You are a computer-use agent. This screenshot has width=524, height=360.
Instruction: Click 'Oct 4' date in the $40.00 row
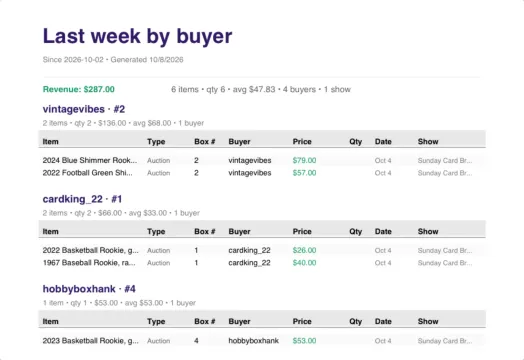[383, 263]
